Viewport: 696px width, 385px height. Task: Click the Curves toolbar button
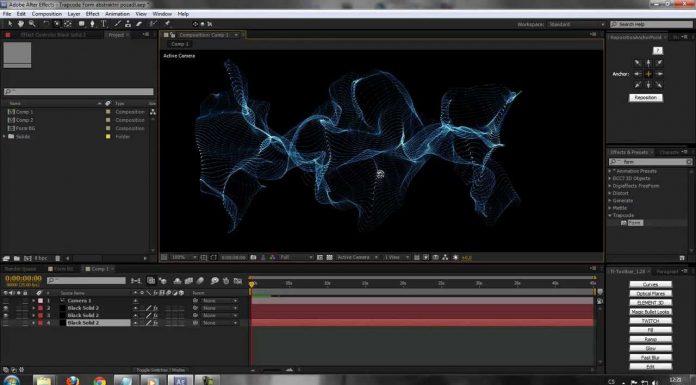coord(650,285)
